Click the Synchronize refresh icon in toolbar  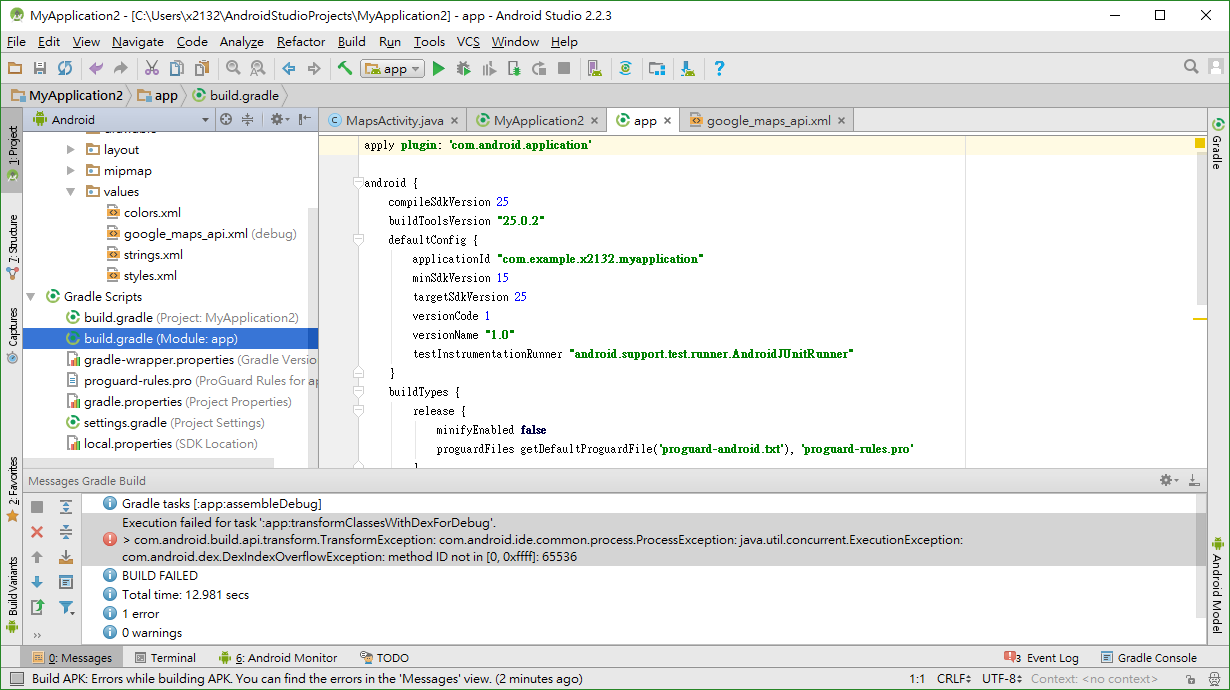65,68
